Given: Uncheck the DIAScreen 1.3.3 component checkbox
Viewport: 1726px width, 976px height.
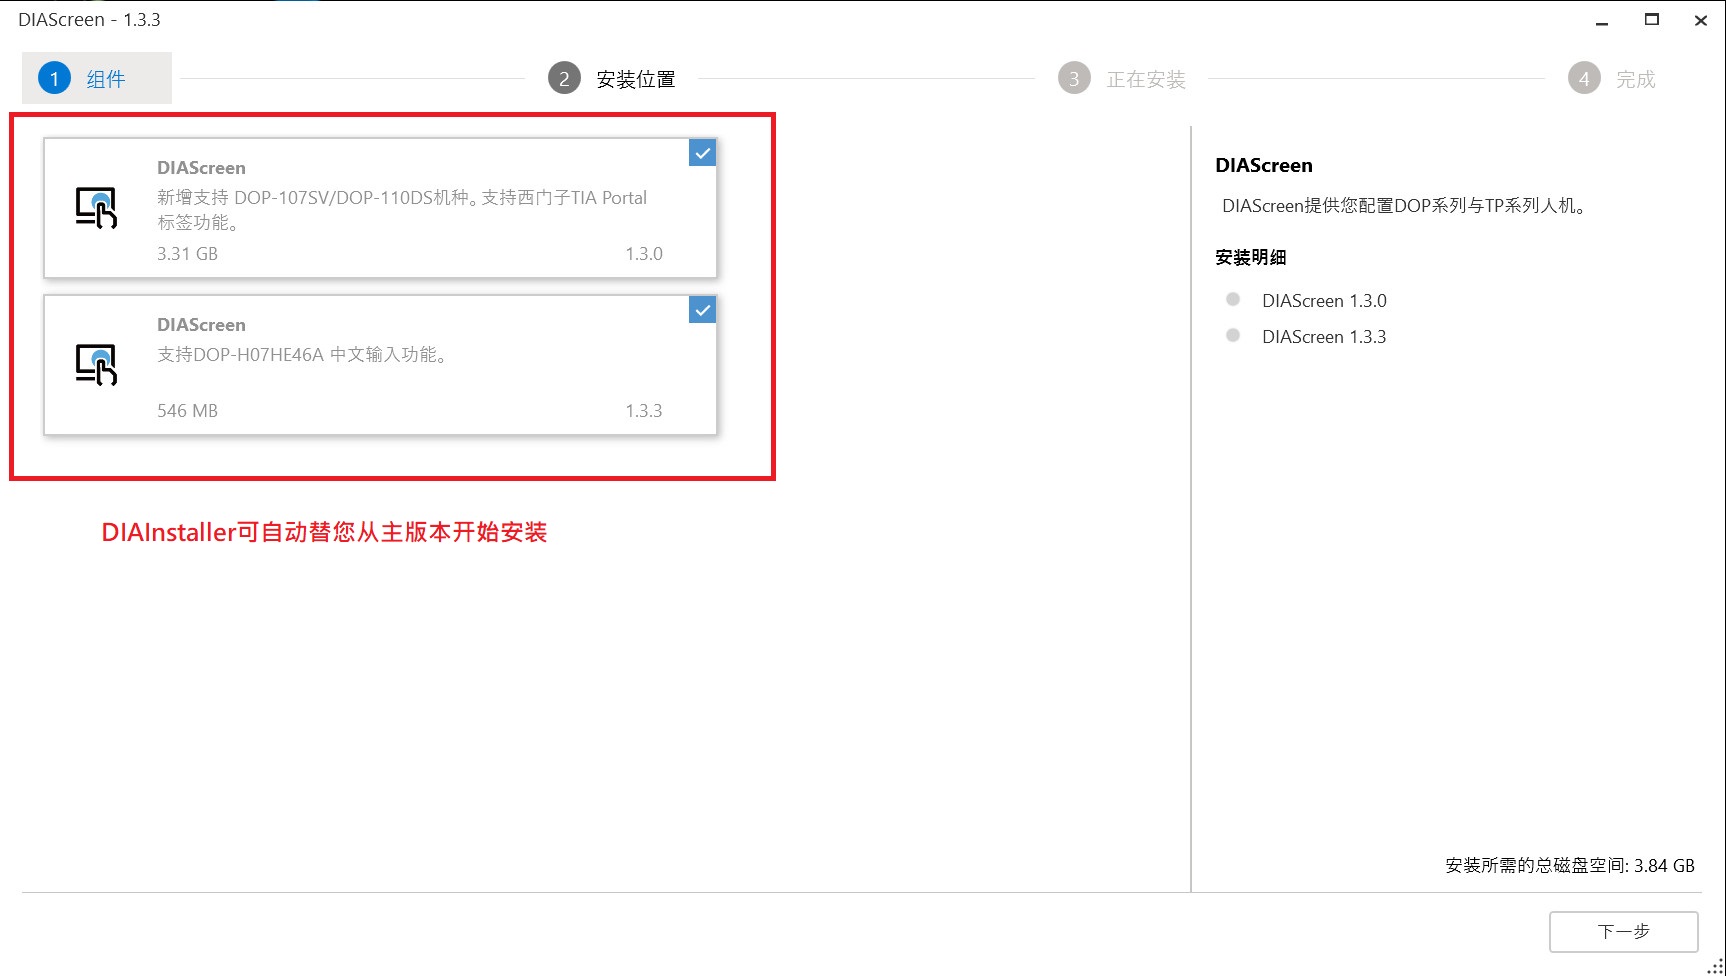Looking at the screenshot, I should [702, 310].
